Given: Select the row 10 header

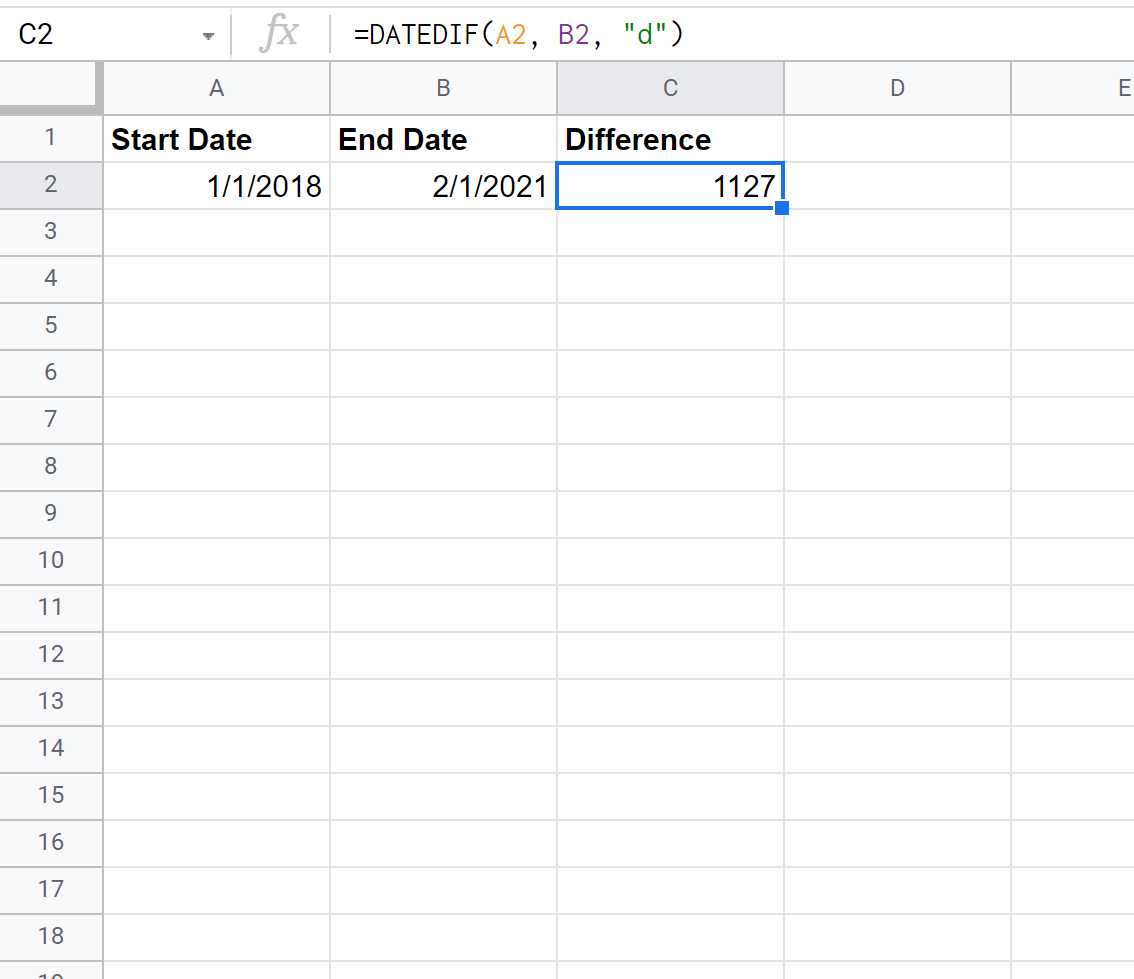Looking at the screenshot, I should point(50,560).
